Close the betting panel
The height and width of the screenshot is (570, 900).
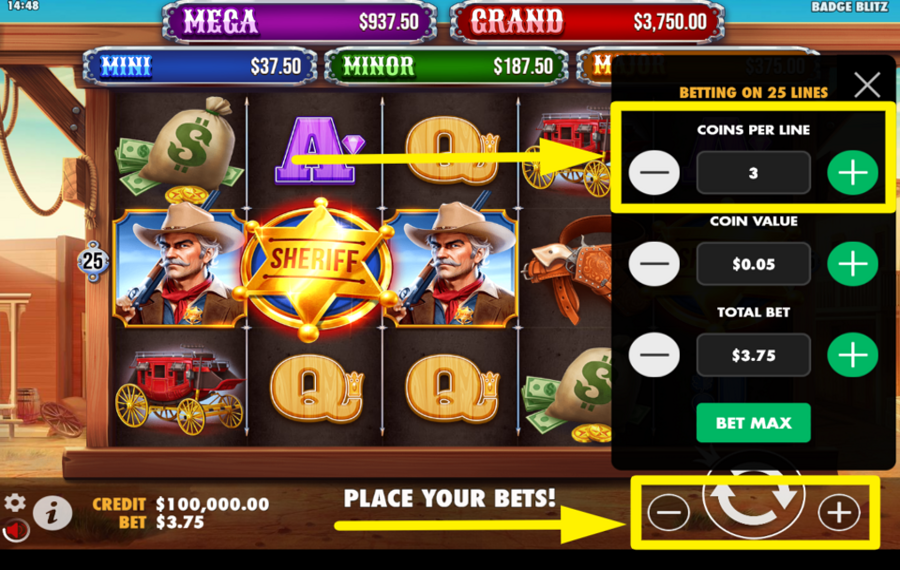[x=867, y=86]
